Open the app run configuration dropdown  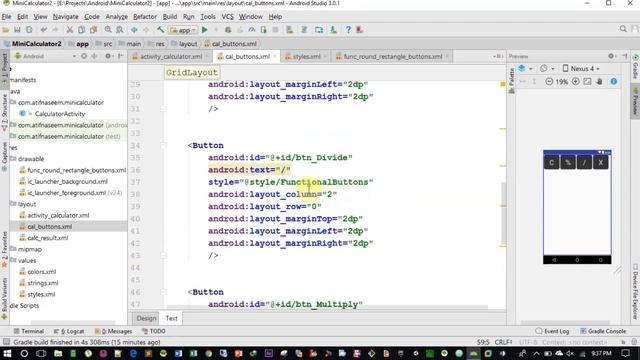coord(183,30)
